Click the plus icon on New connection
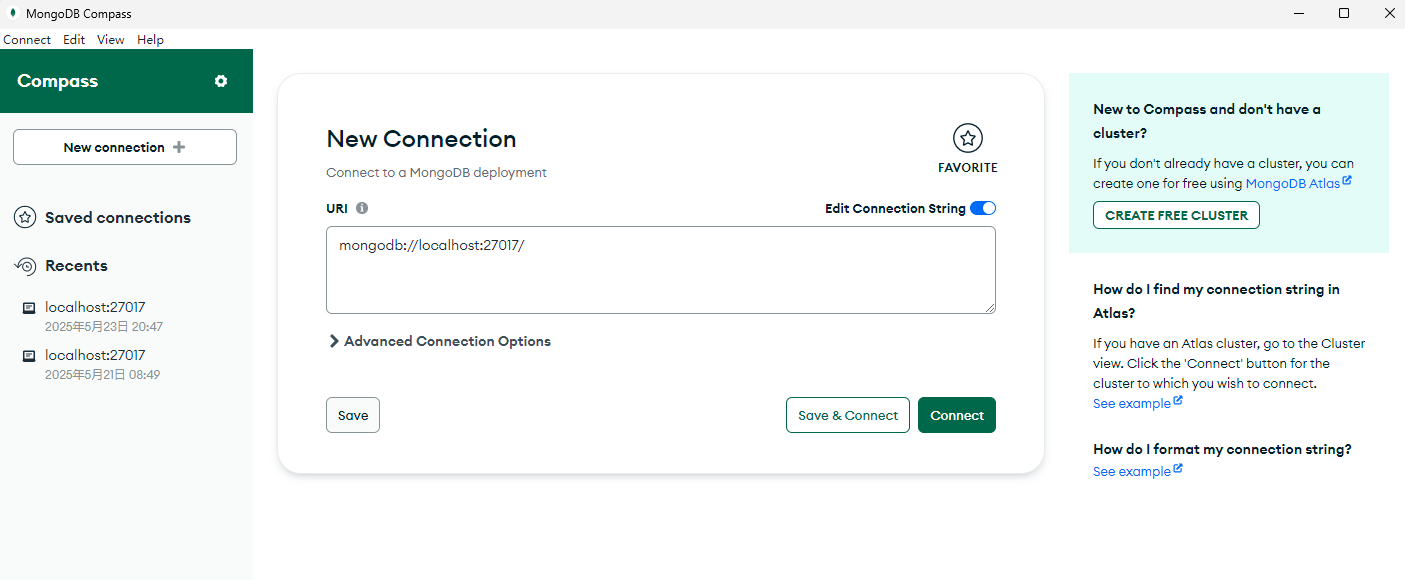Screen dimensions: 1405x580 click(179, 147)
